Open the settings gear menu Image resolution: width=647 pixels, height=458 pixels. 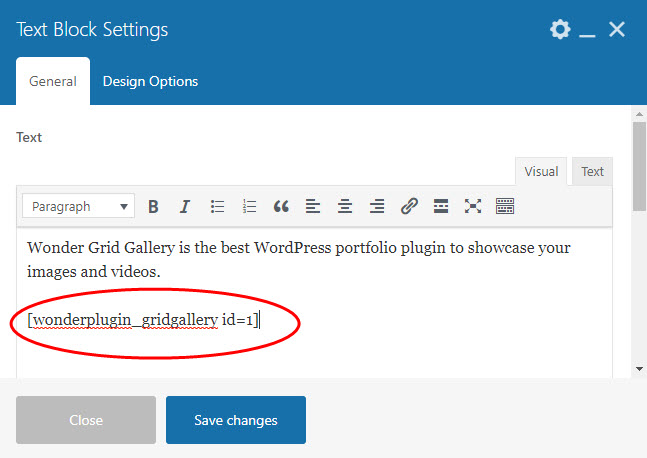[560, 30]
